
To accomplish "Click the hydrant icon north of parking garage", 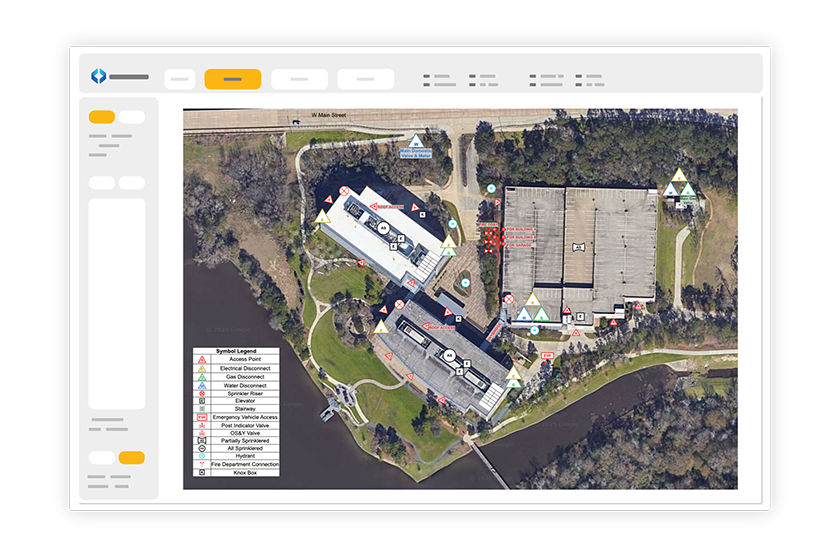I will pyautogui.click(x=491, y=188).
